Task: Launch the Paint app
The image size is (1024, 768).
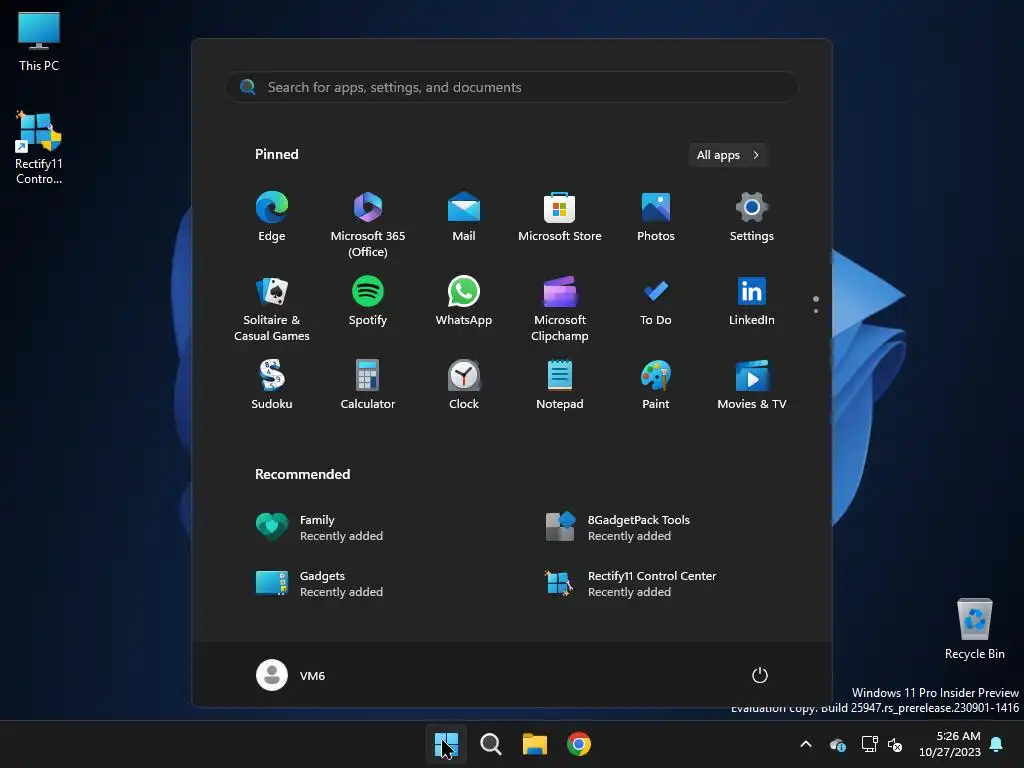Action: 656,385
